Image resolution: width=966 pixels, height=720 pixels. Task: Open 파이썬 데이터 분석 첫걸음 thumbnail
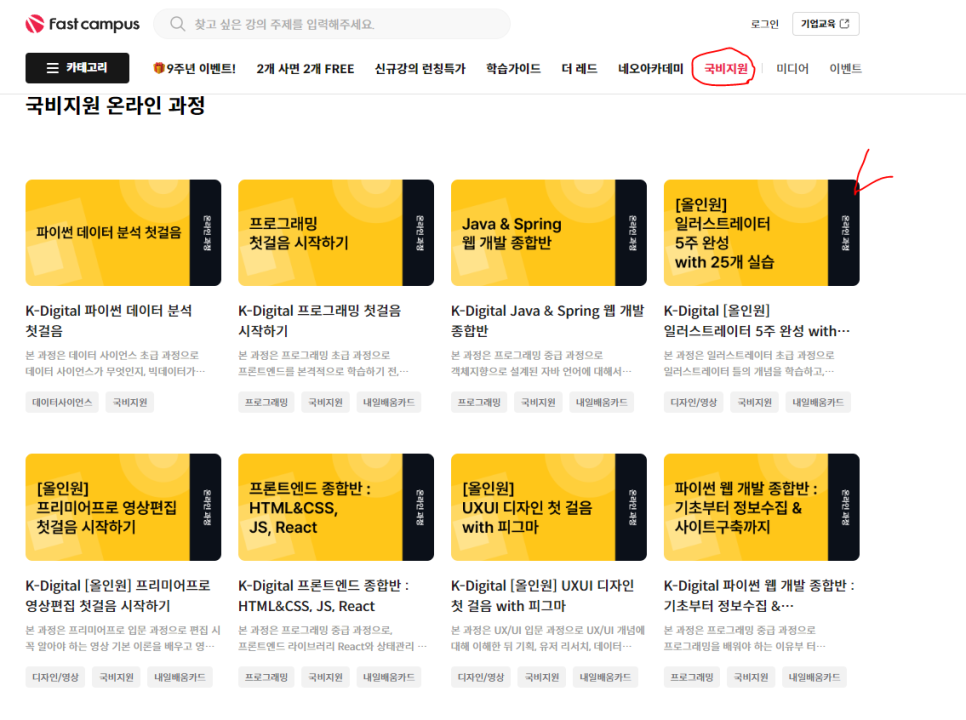point(123,233)
